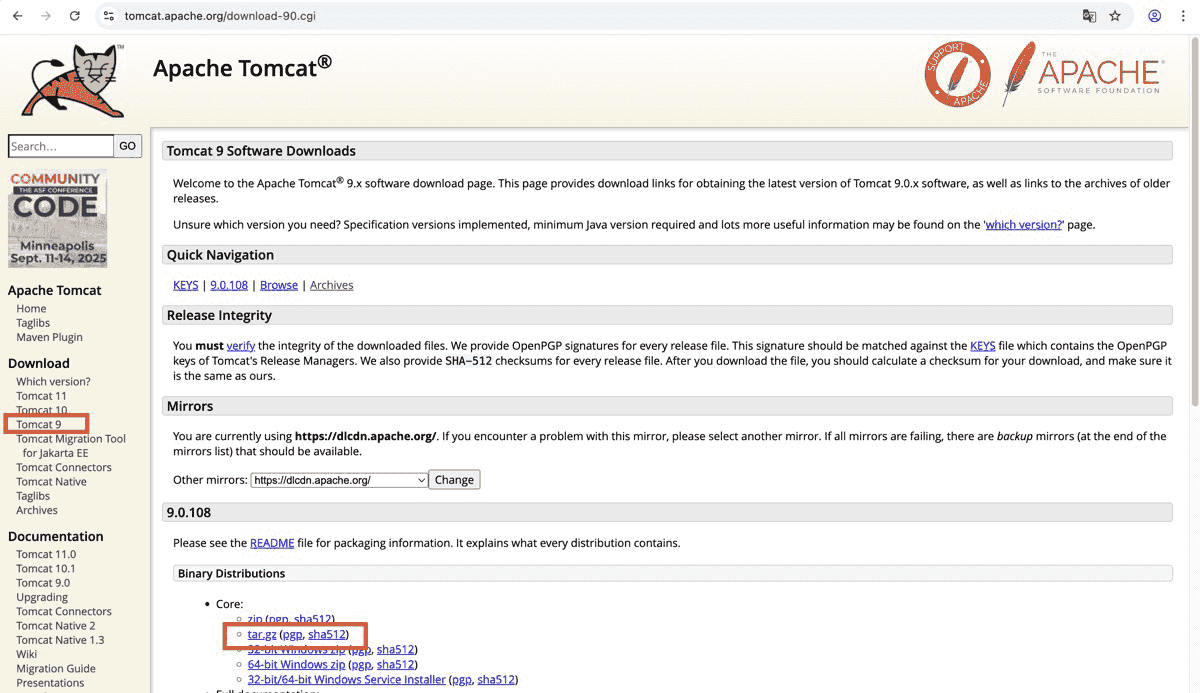Click the Apache Software Foundation logo

[1083, 74]
